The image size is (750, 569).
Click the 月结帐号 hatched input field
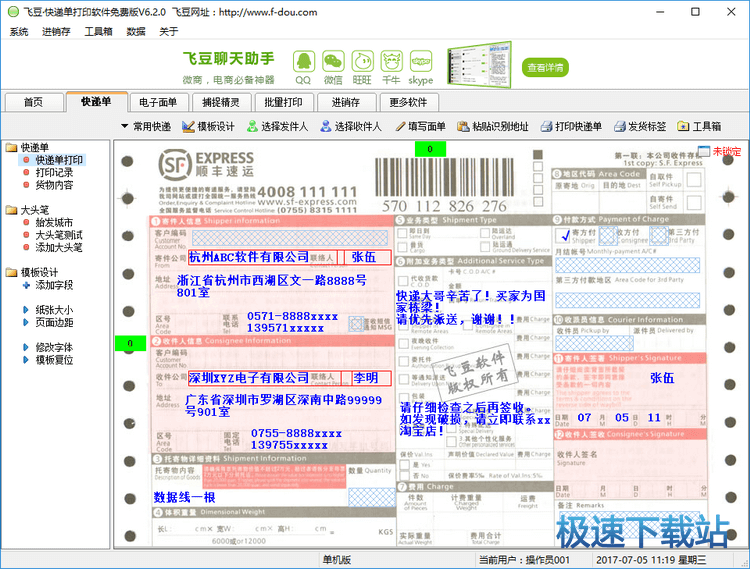(628, 265)
